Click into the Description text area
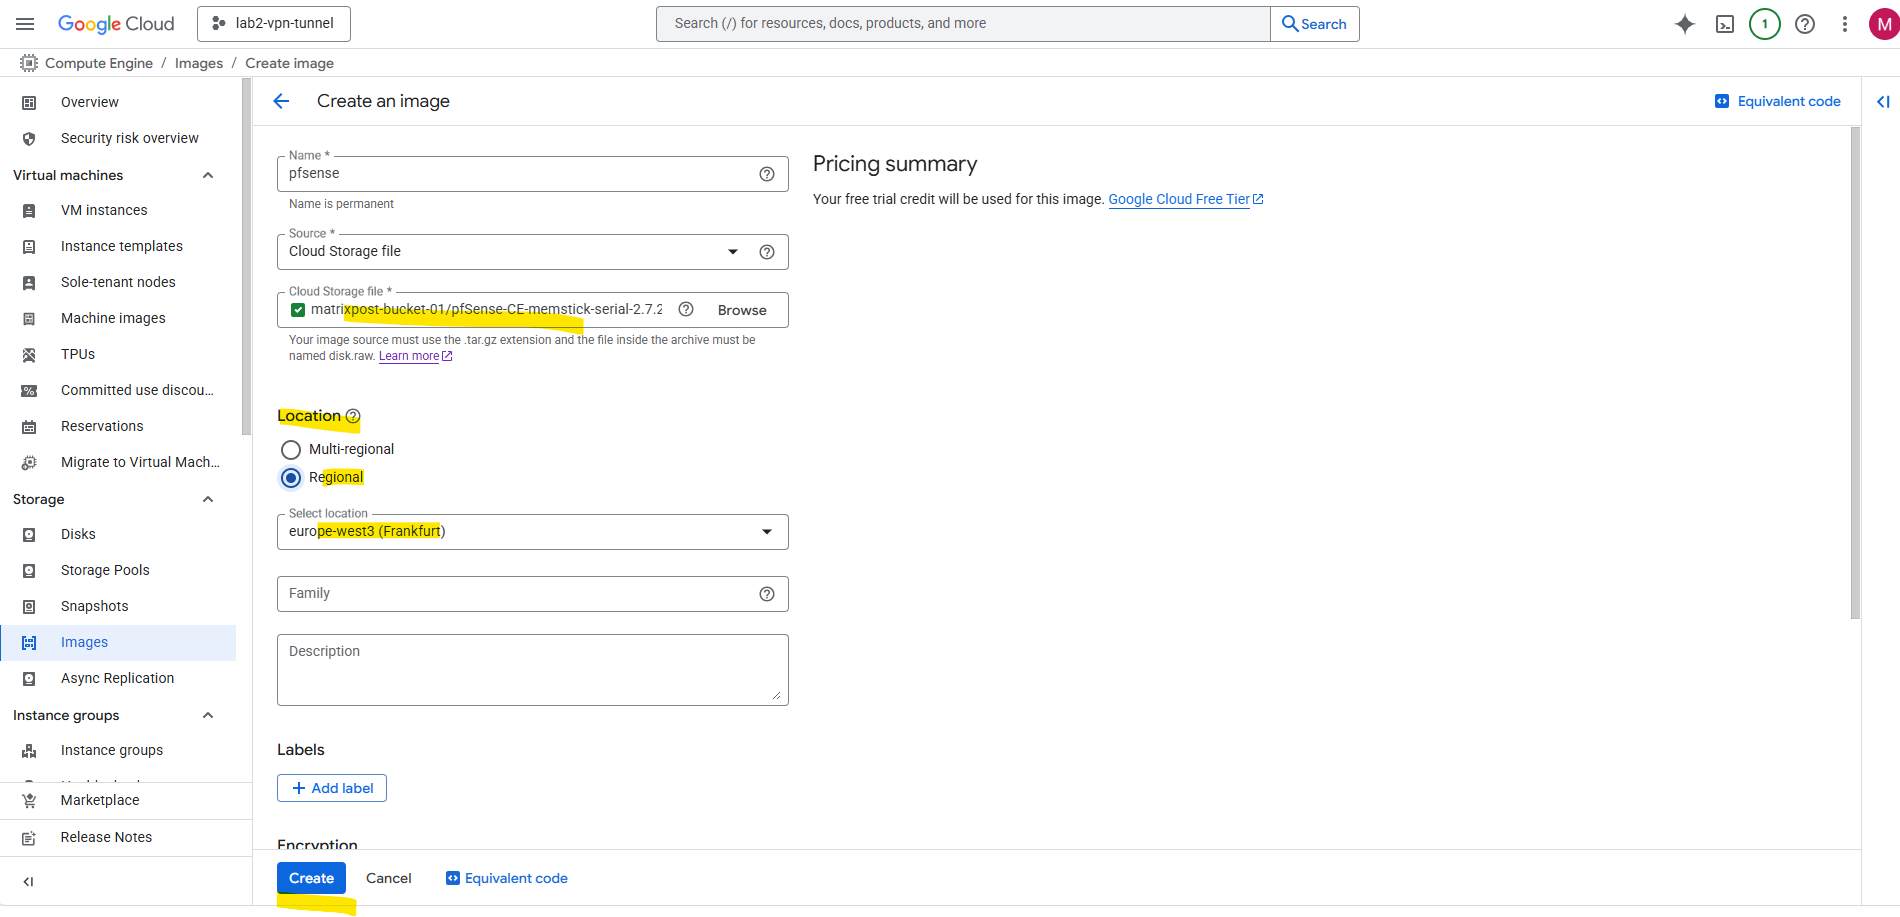This screenshot has width=1900, height=917. pyautogui.click(x=532, y=670)
